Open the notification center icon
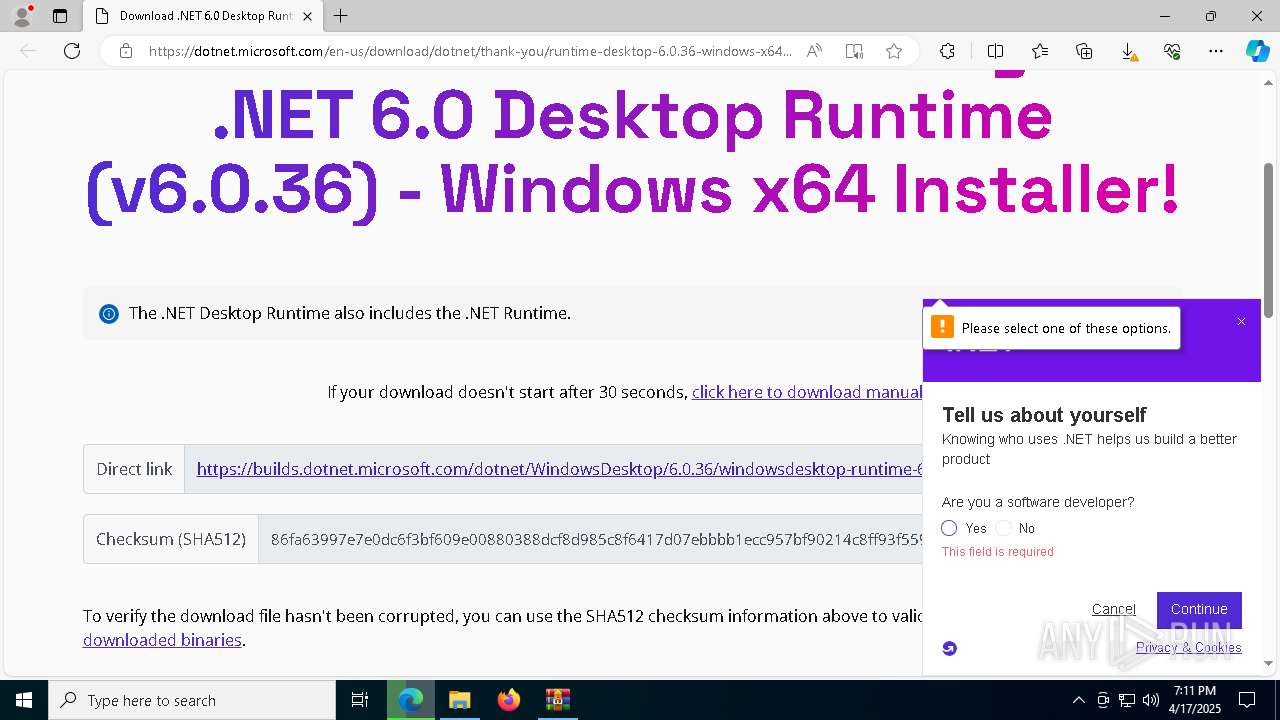The width and height of the screenshot is (1280, 720). [1247, 700]
